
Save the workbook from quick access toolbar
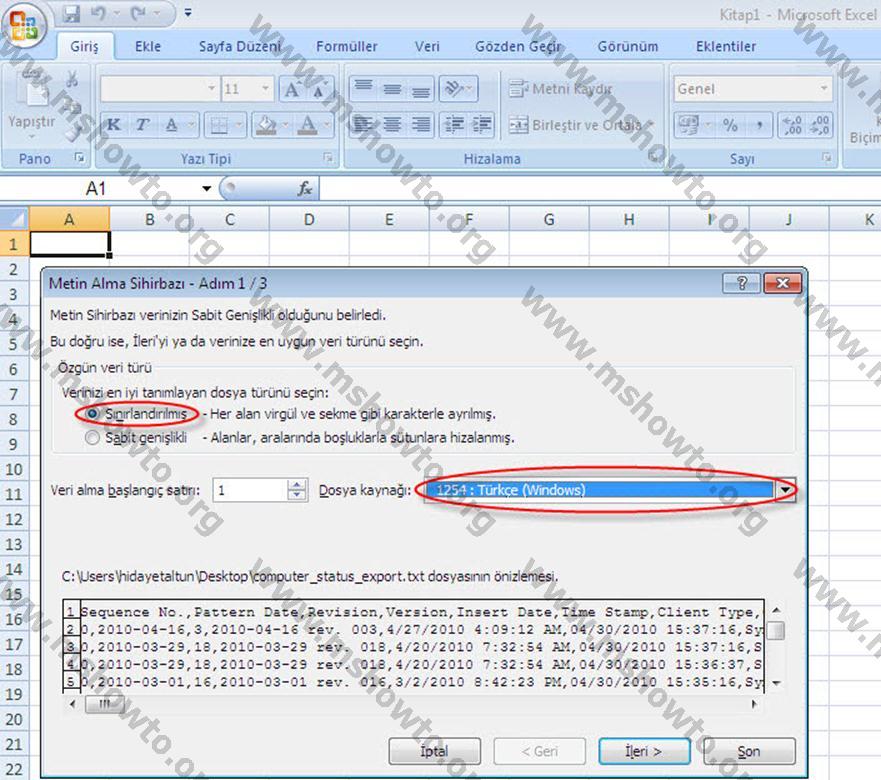coord(71,13)
